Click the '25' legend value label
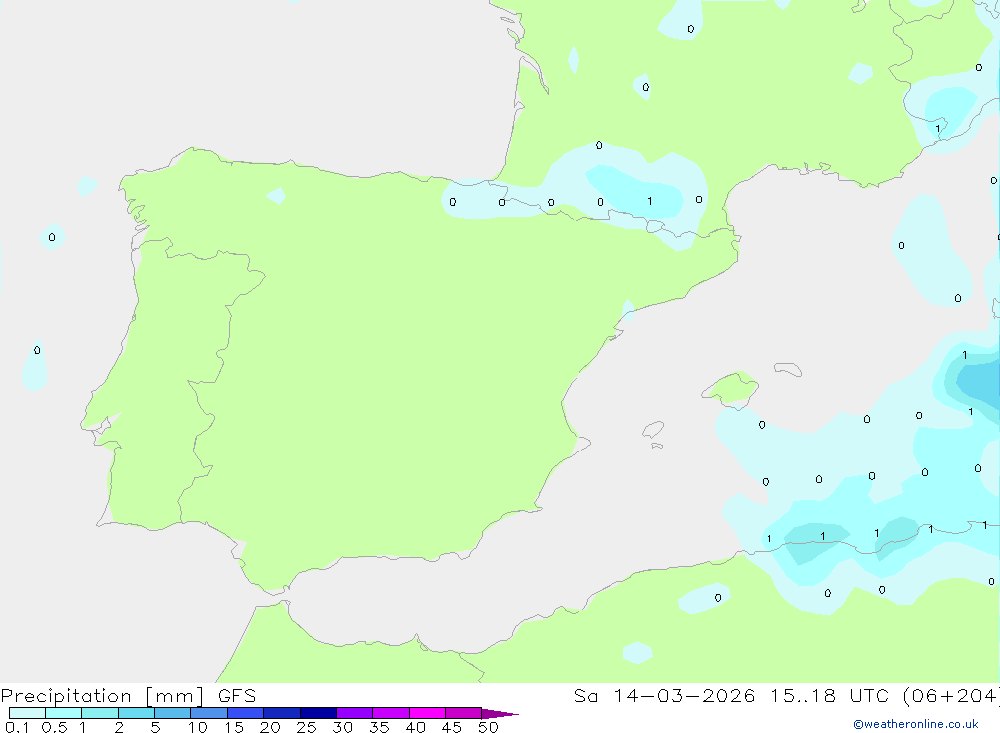Image resolution: width=1000 pixels, height=733 pixels. (x=306, y=727)
